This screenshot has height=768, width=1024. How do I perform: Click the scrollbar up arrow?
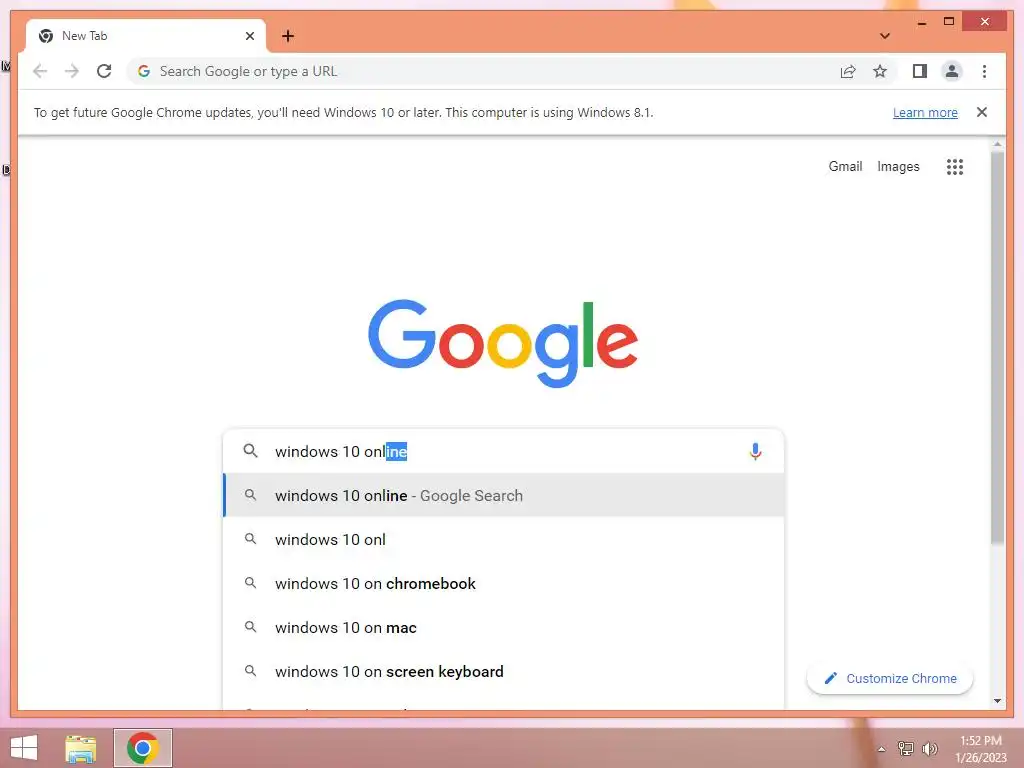(997, 144)
